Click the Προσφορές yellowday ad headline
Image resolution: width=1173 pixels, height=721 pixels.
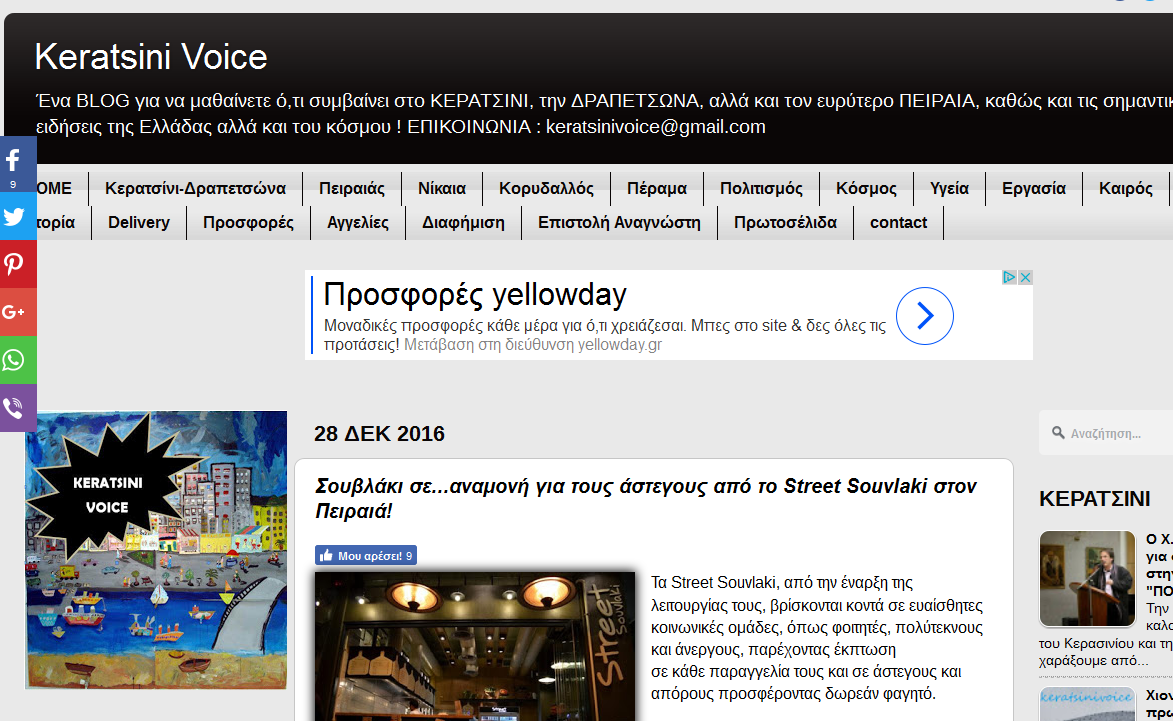[x=475, y=295]
